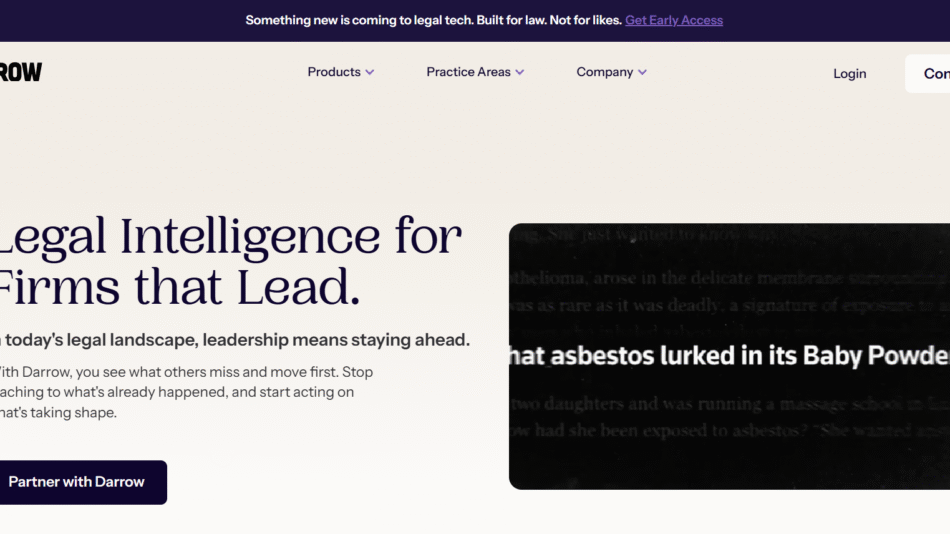
Task: Click the 'today's legal landscape' subheading
Action: [234, 340]
